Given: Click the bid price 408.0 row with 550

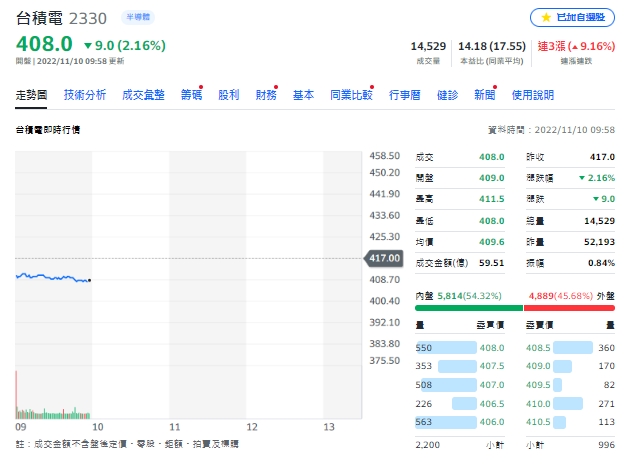Looking at the screenshot, I should click(460, 348).
